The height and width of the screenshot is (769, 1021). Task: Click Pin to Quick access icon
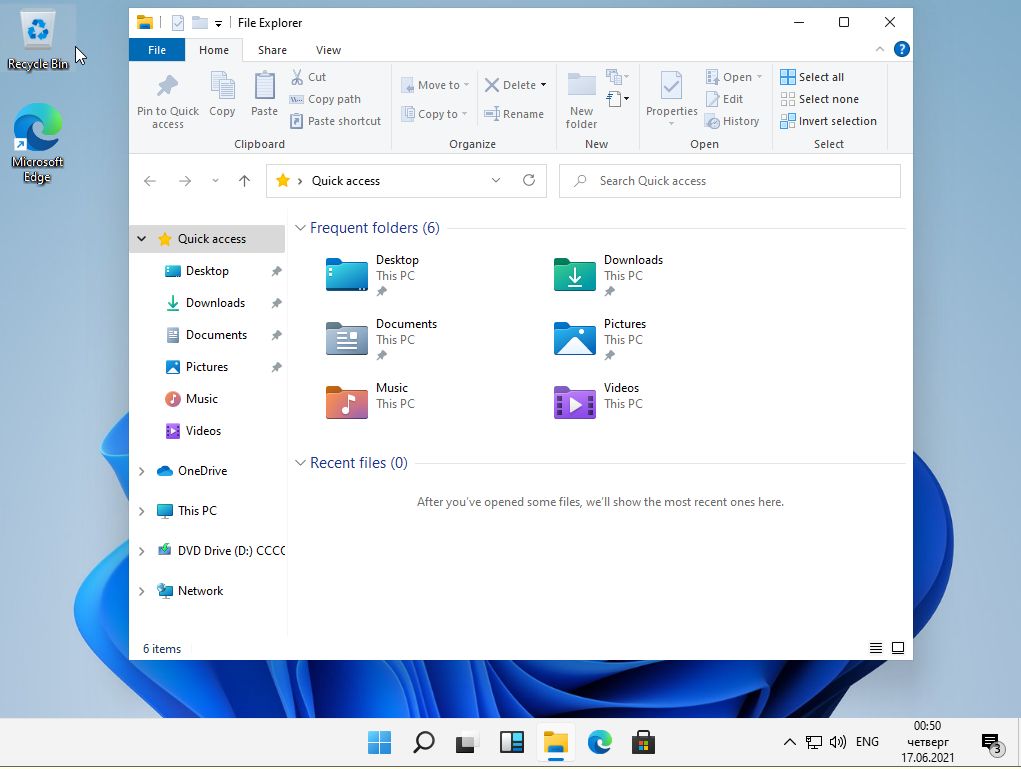167,87
